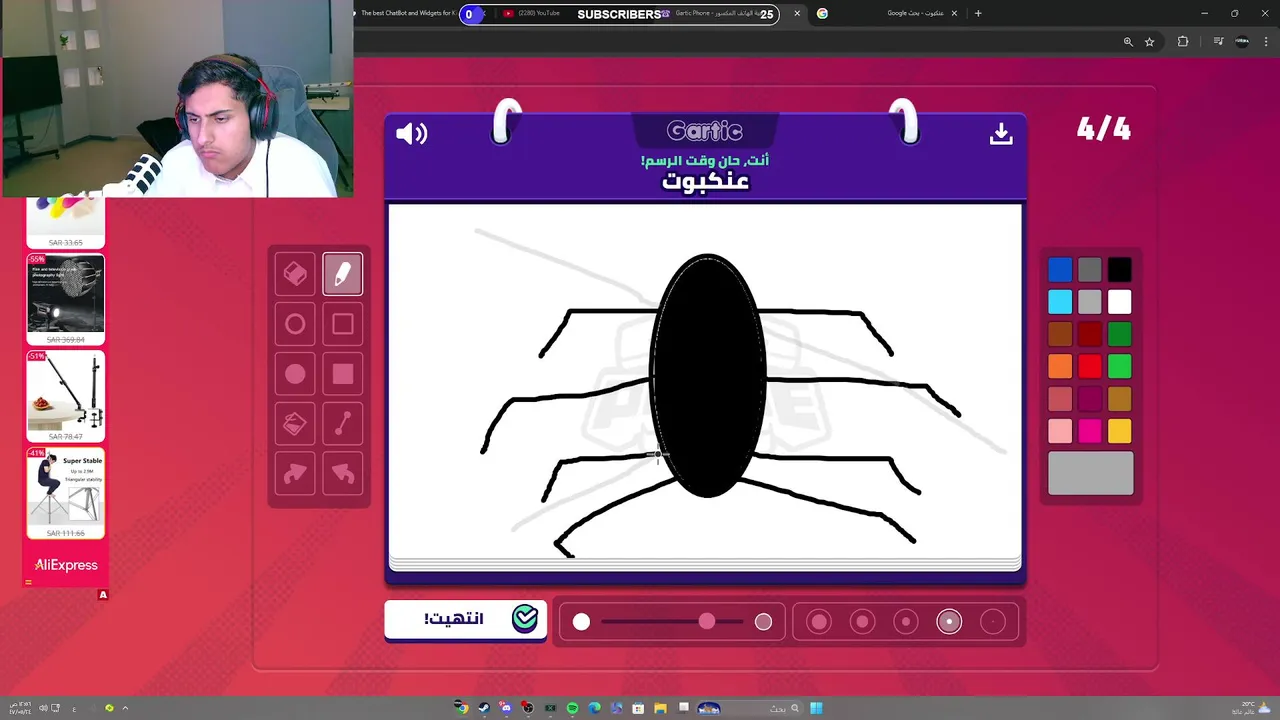Choose the hollow square shape tool
This screenshot has height=720, width=1280.
point(343,324)
